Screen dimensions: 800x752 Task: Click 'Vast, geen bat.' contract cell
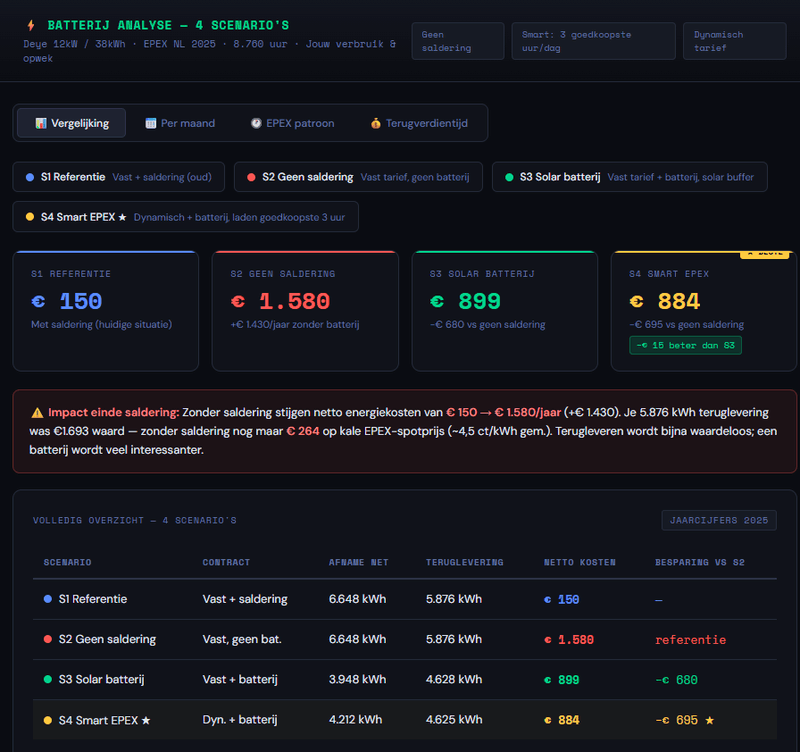click(242, 639)
